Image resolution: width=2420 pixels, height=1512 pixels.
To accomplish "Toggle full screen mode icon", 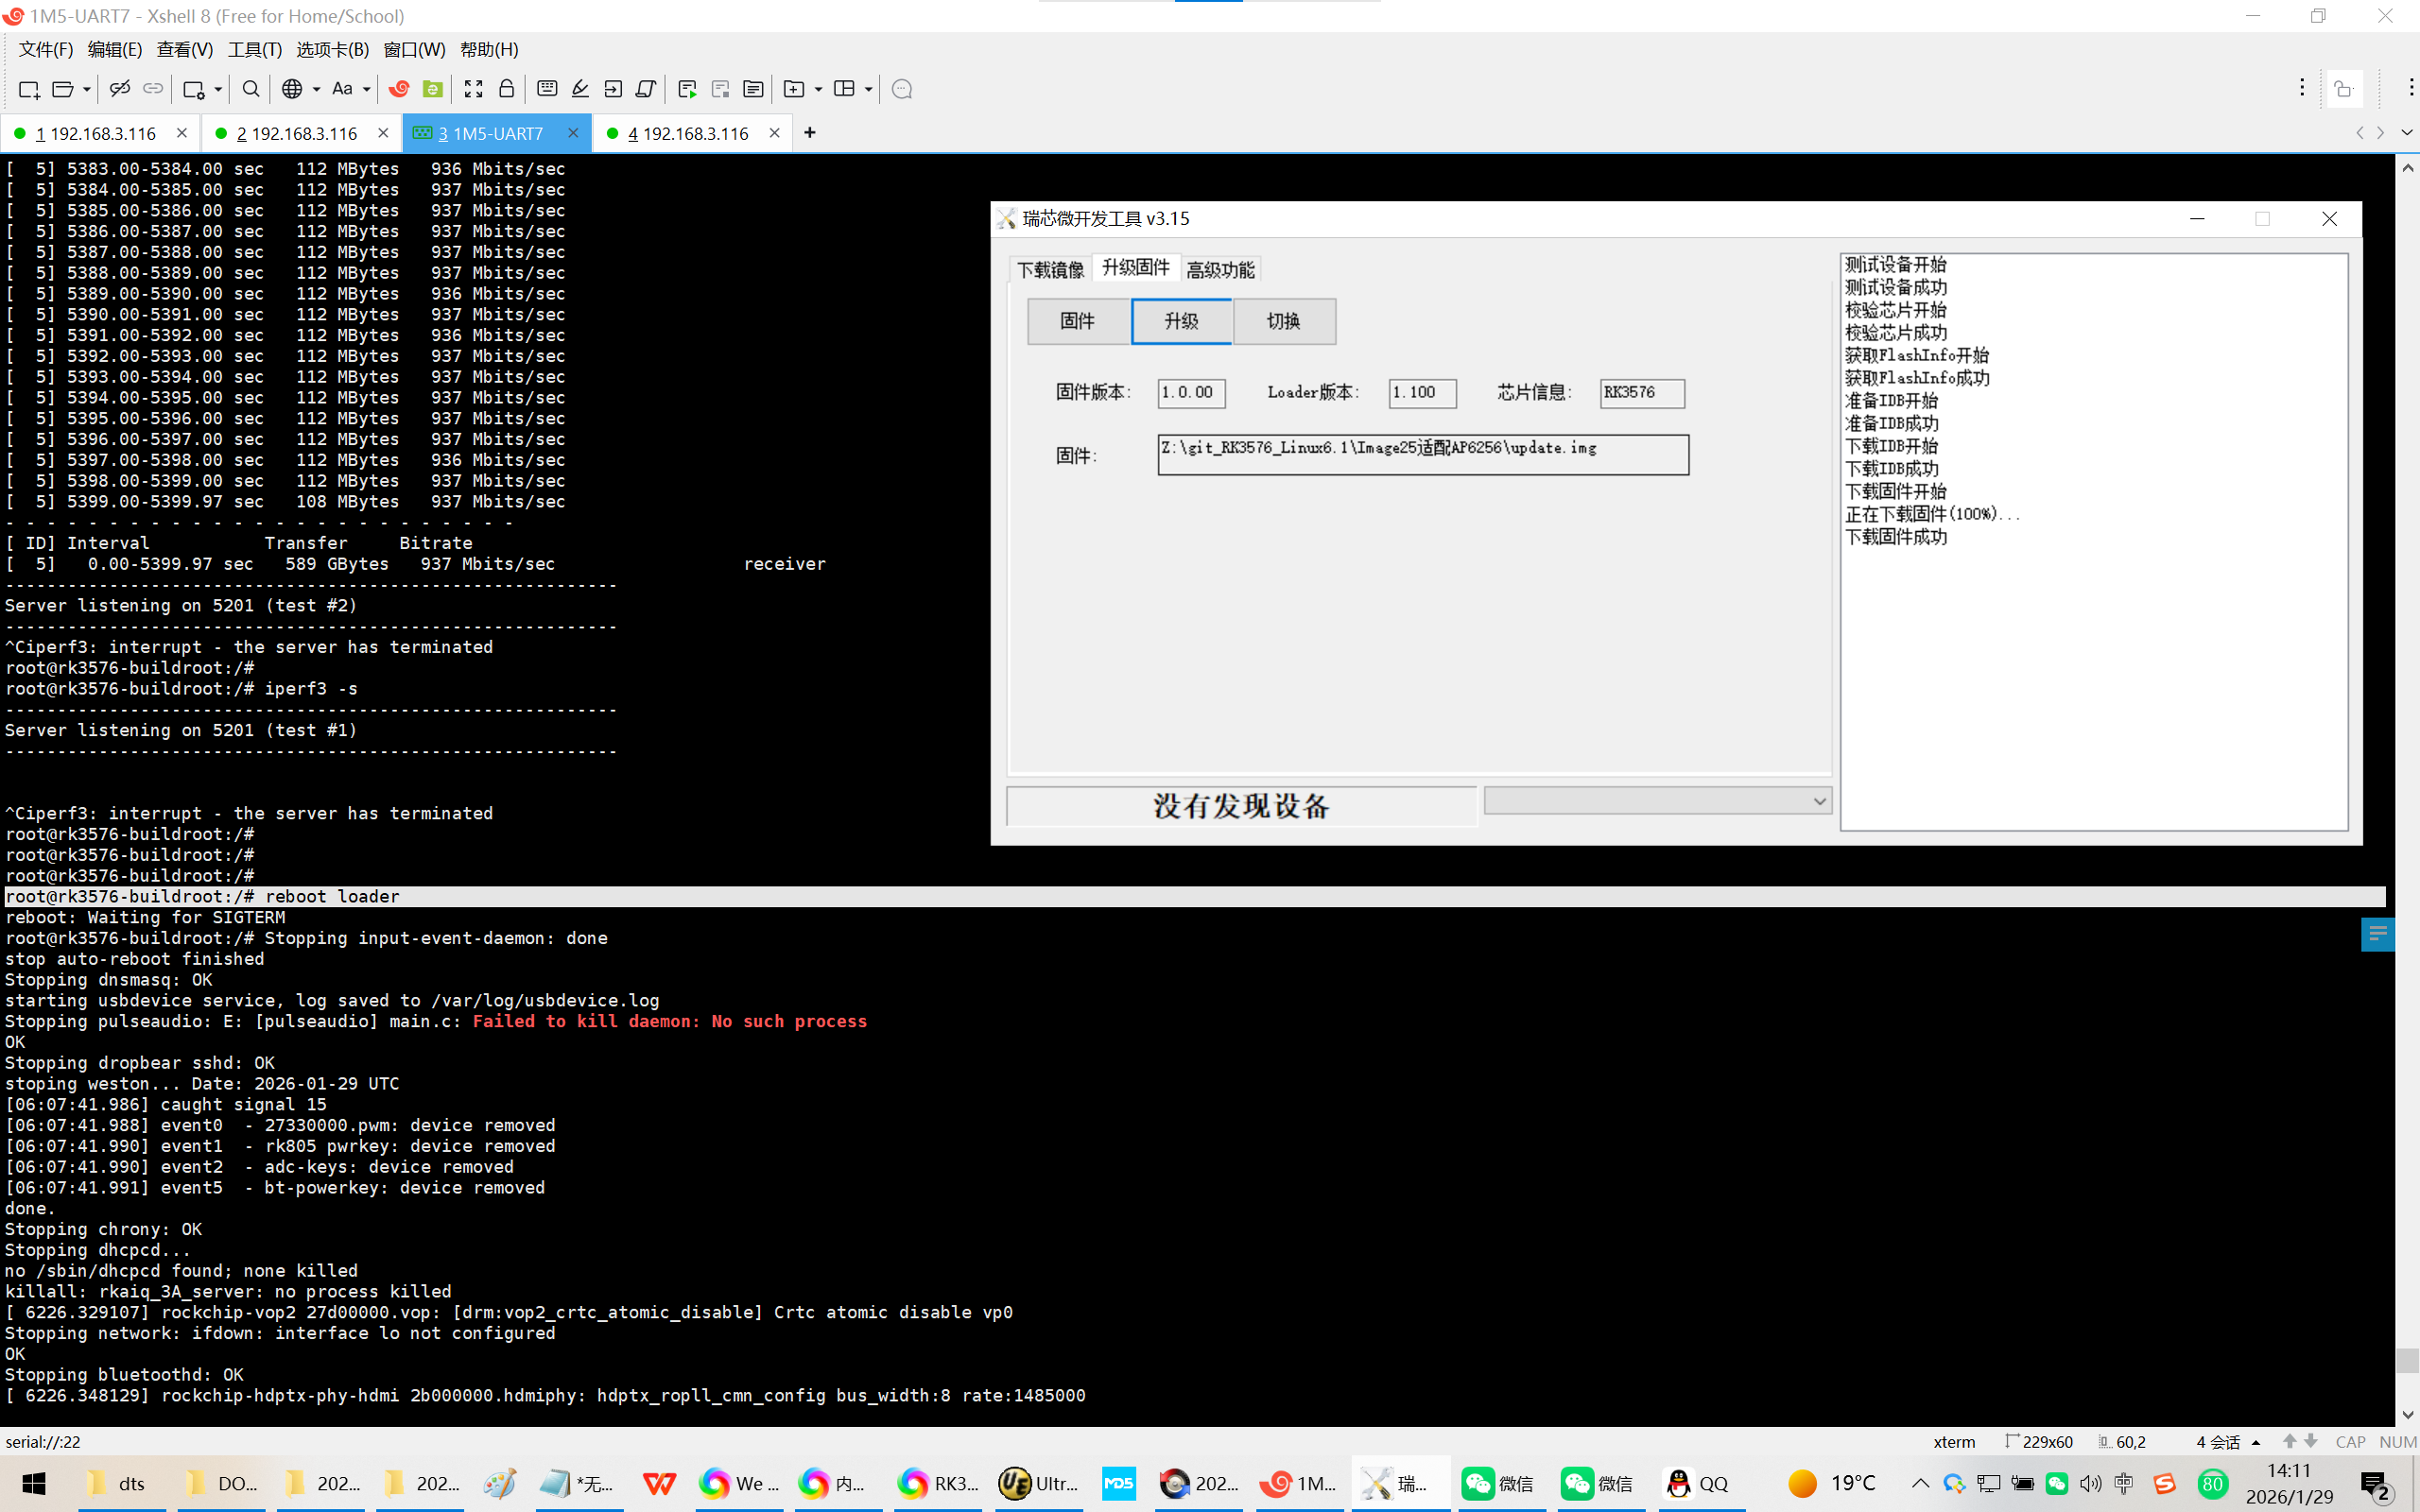I will pyautogui.click(x=473, y=89).
